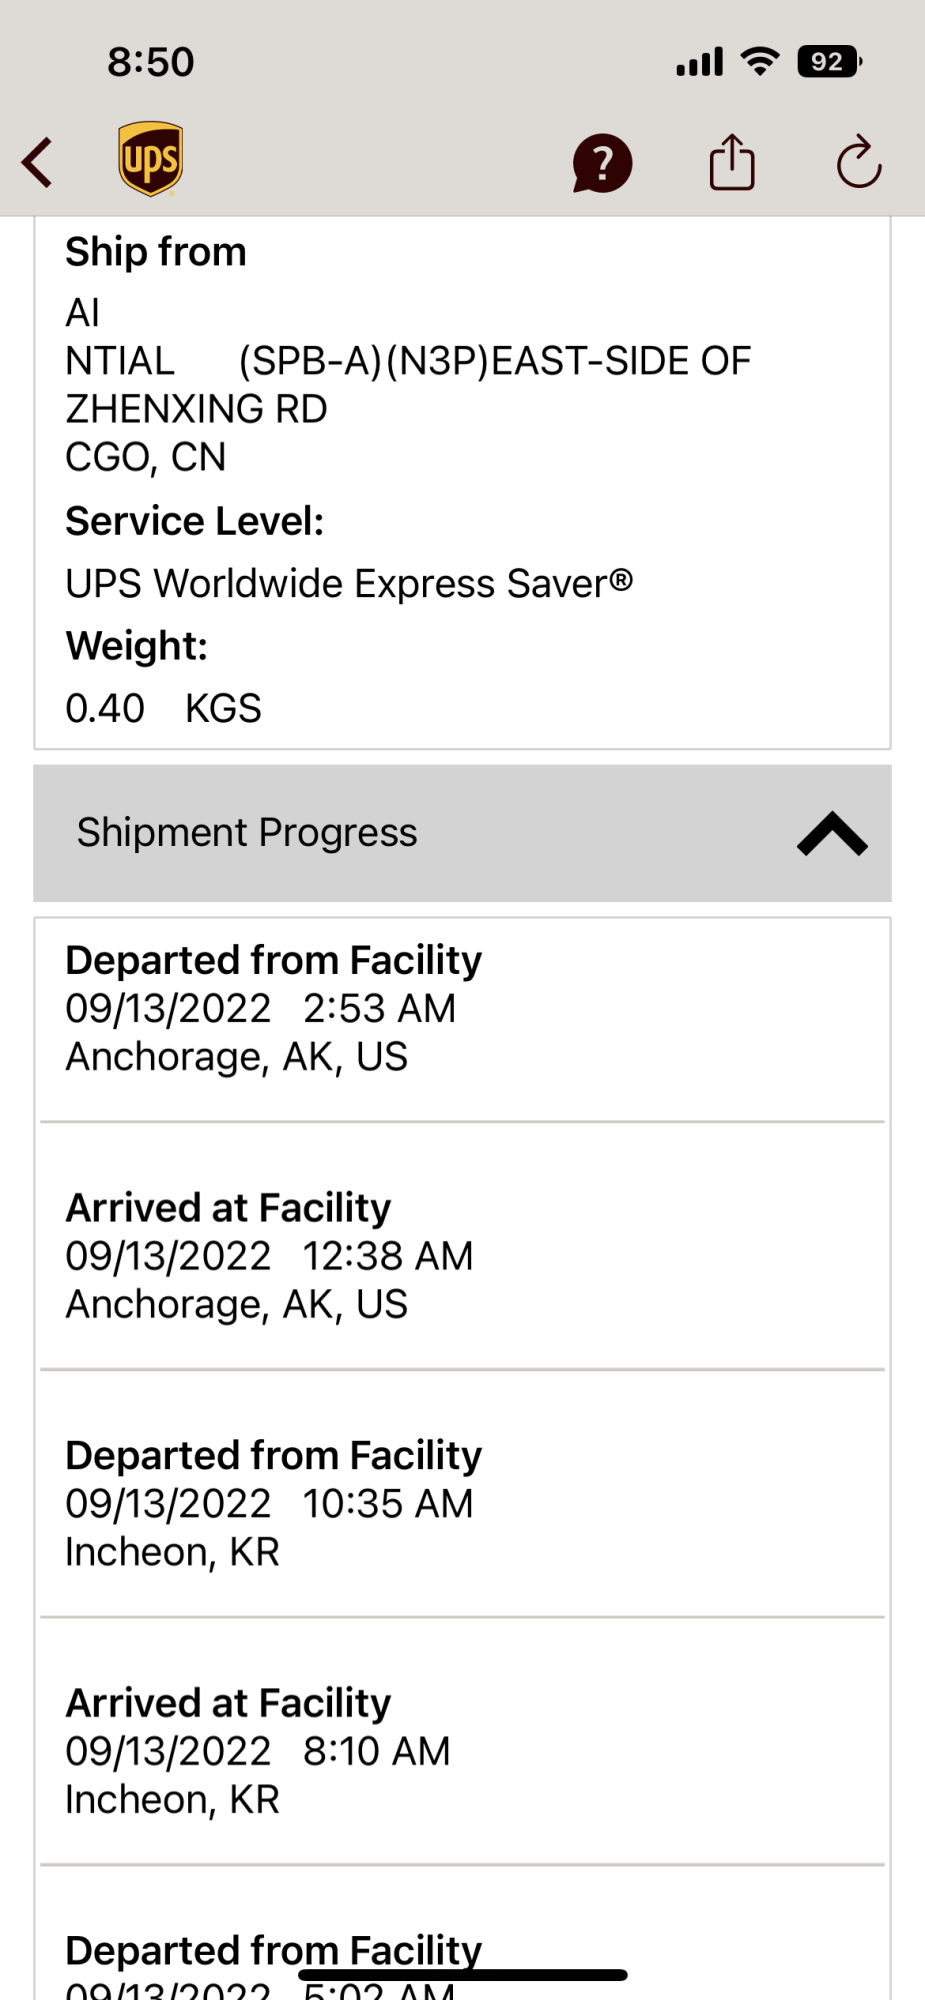925x2000 pixels.
Task: Select Arrived at Facility Incheon 8:10 AM
Action: [258, 1751]
